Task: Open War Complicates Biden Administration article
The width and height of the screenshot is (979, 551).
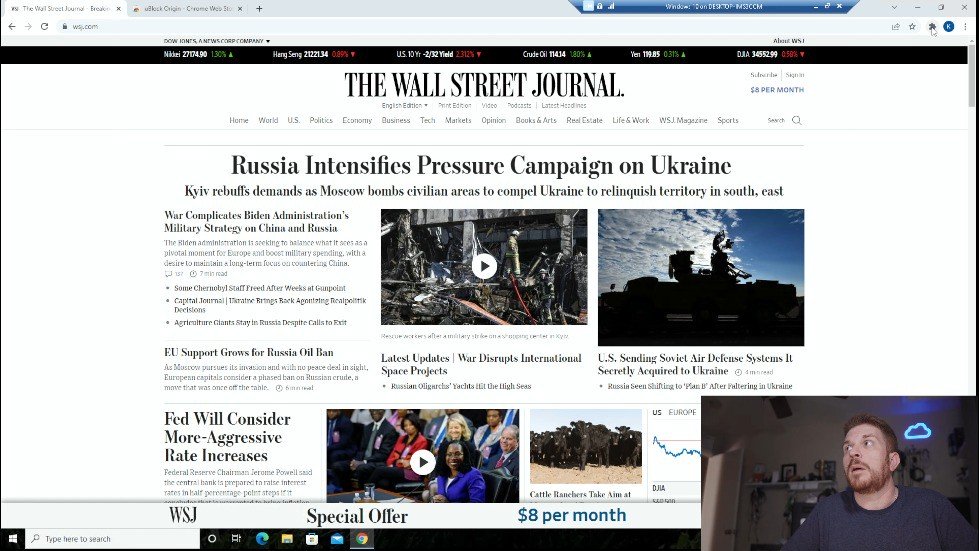Action: pos(257,222)
